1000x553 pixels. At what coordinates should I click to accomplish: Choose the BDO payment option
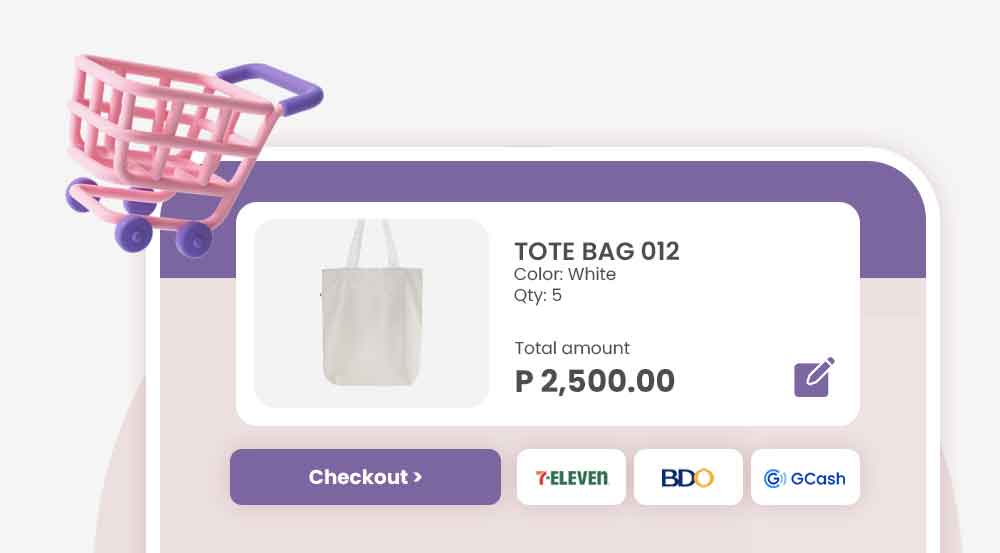click(688, 477)
